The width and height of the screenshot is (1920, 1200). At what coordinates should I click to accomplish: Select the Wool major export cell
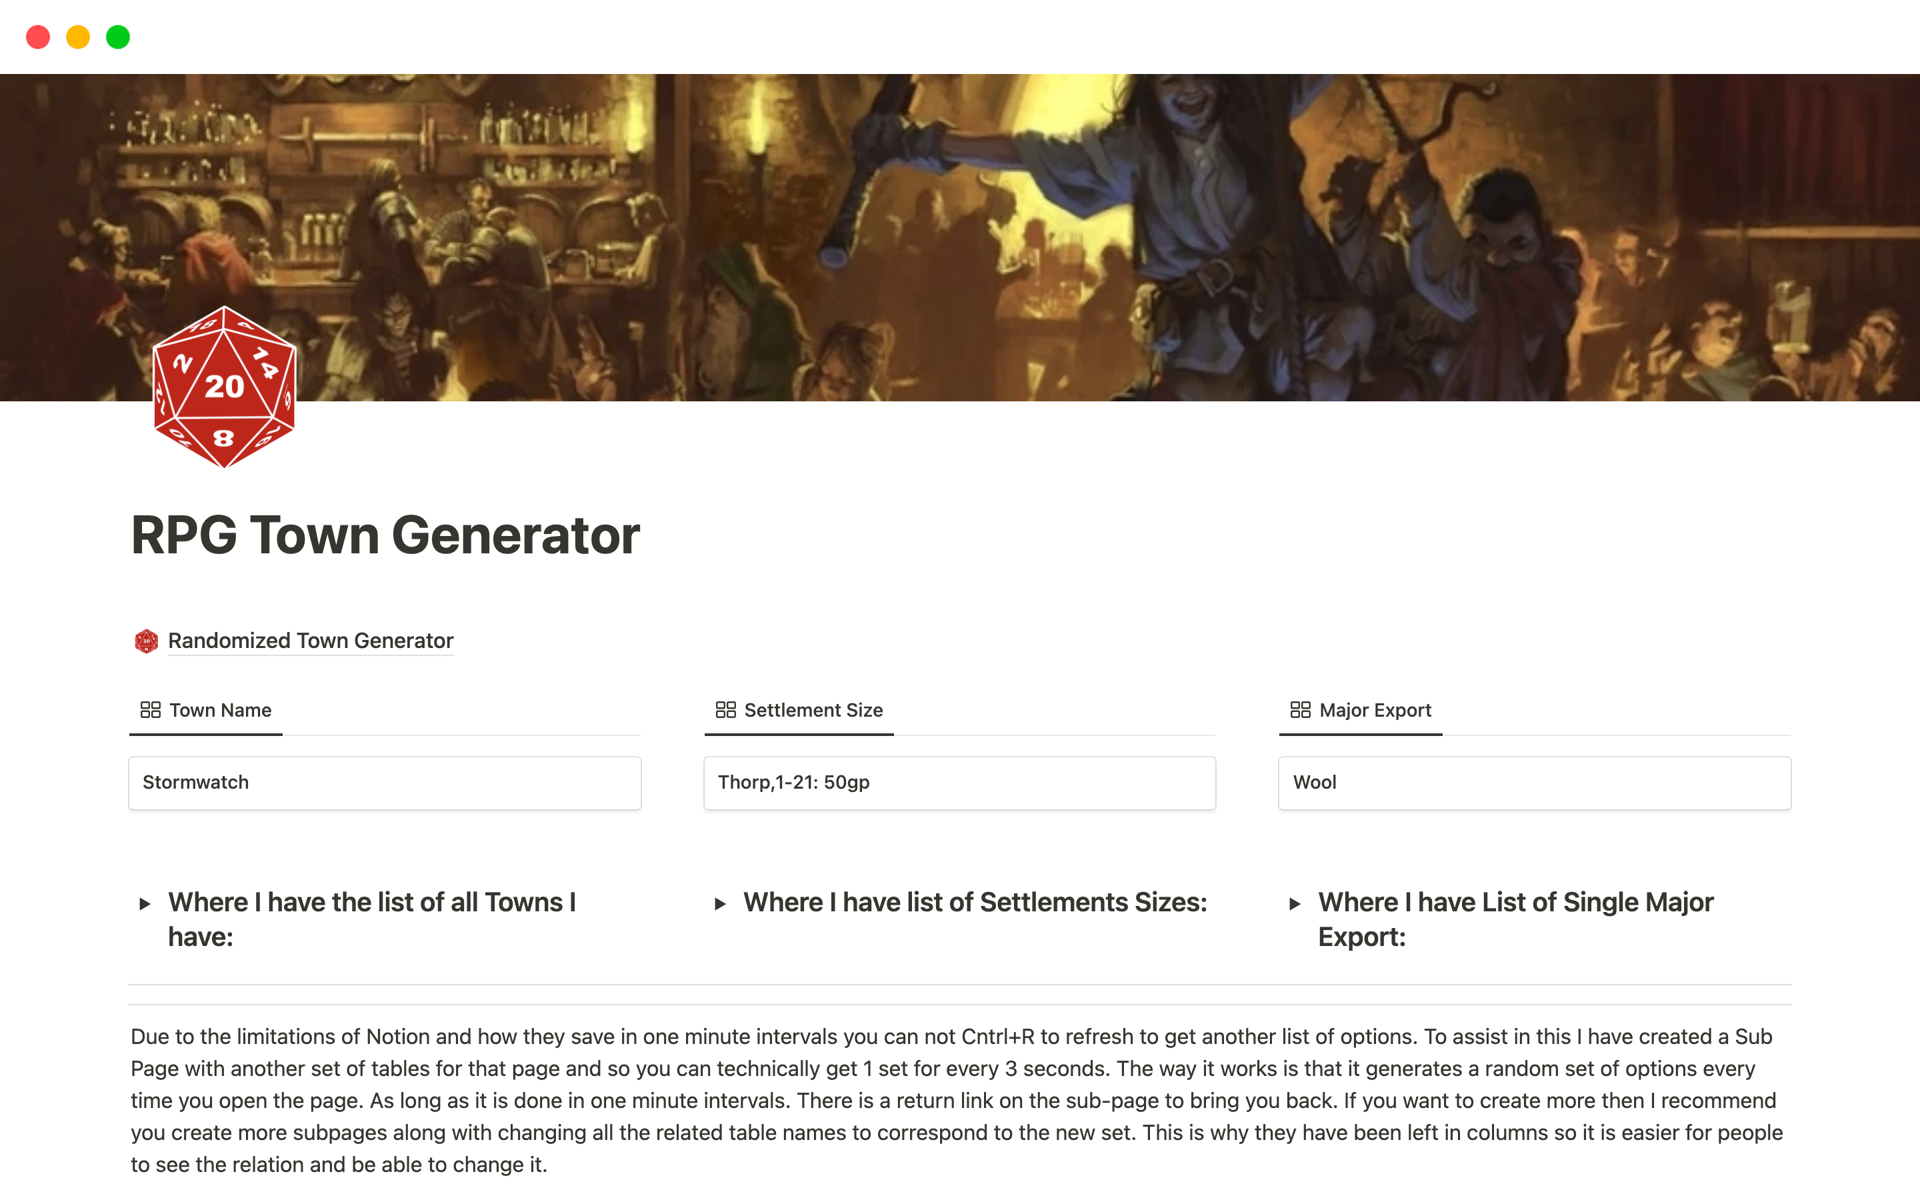pyautogui.click(x=1533, y=783)
